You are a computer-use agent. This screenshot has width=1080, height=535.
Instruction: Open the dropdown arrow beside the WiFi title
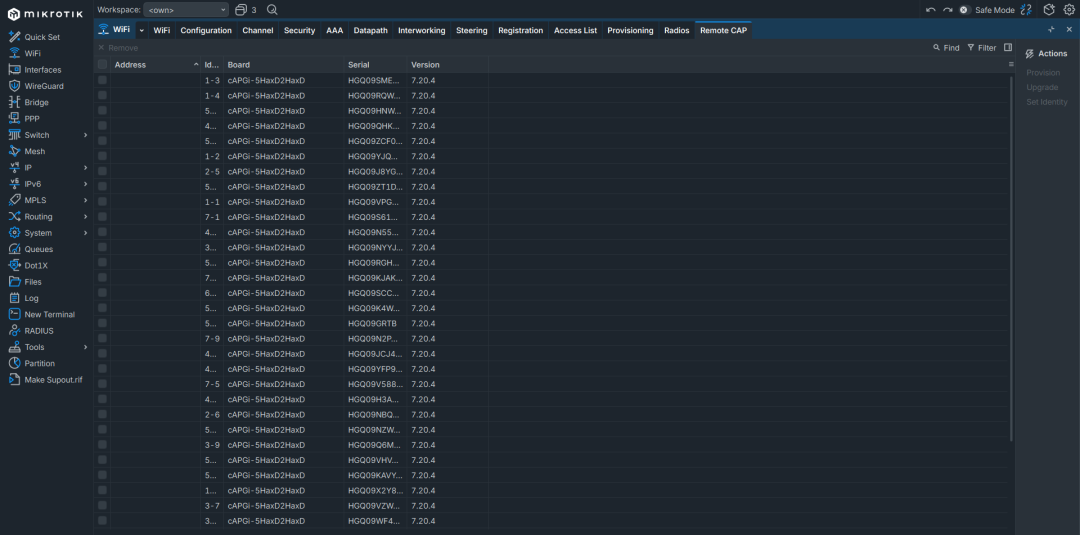click(x=142, y=30)
